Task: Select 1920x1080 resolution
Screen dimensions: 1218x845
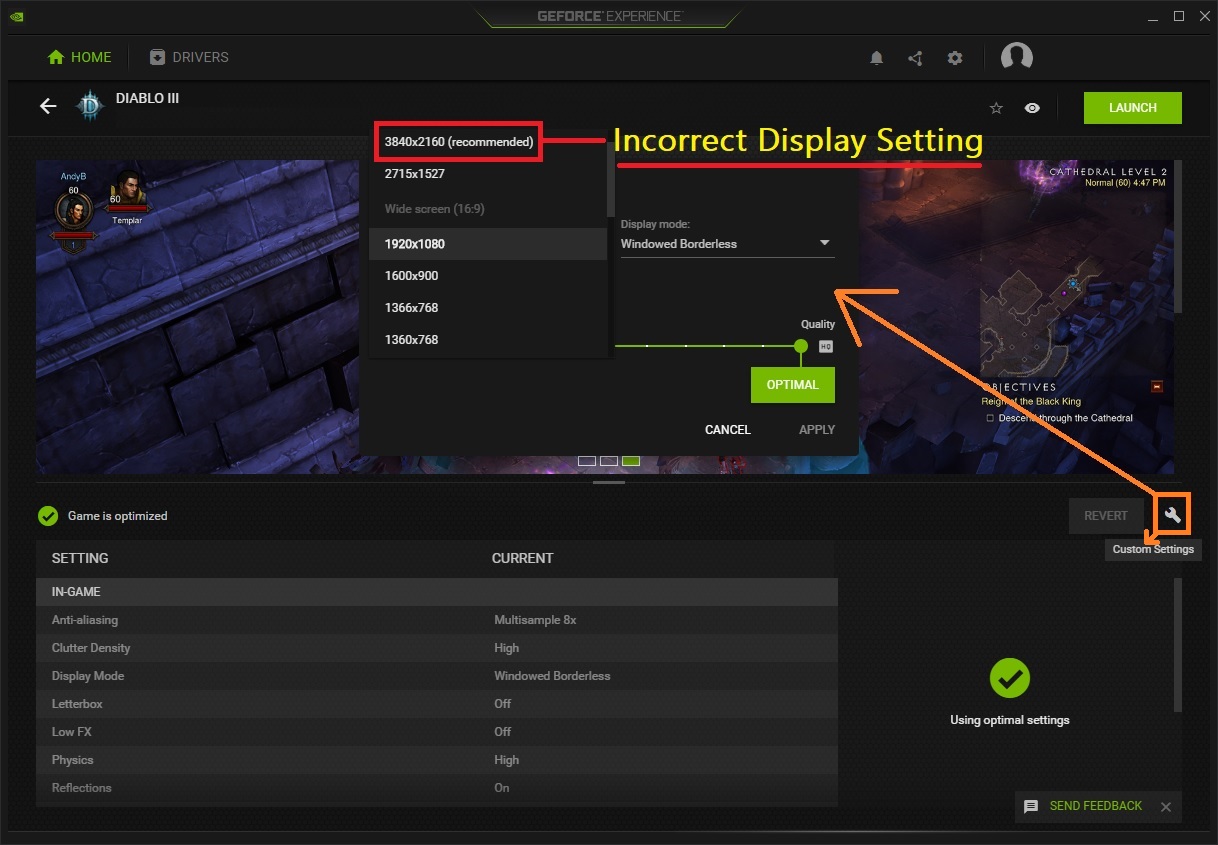Action: 488,244
